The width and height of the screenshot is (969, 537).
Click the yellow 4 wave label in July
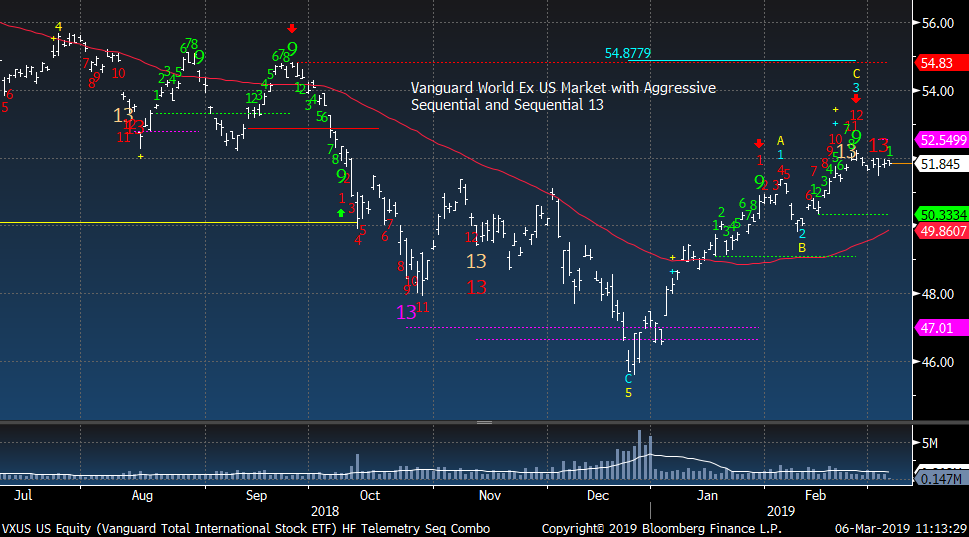(x=58, y=27)
